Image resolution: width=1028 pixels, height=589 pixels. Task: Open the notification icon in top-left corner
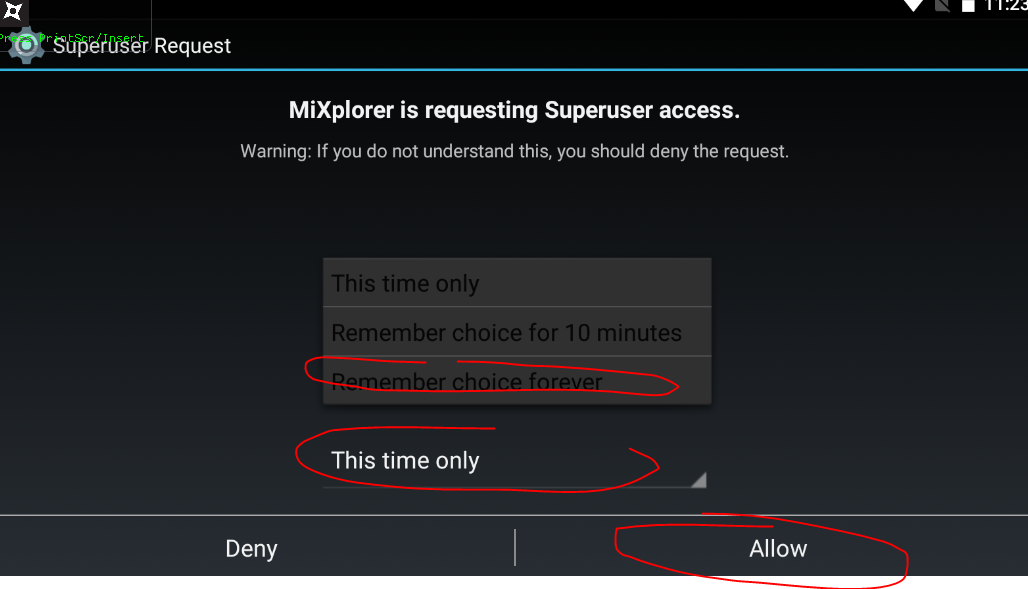[13, 11]
